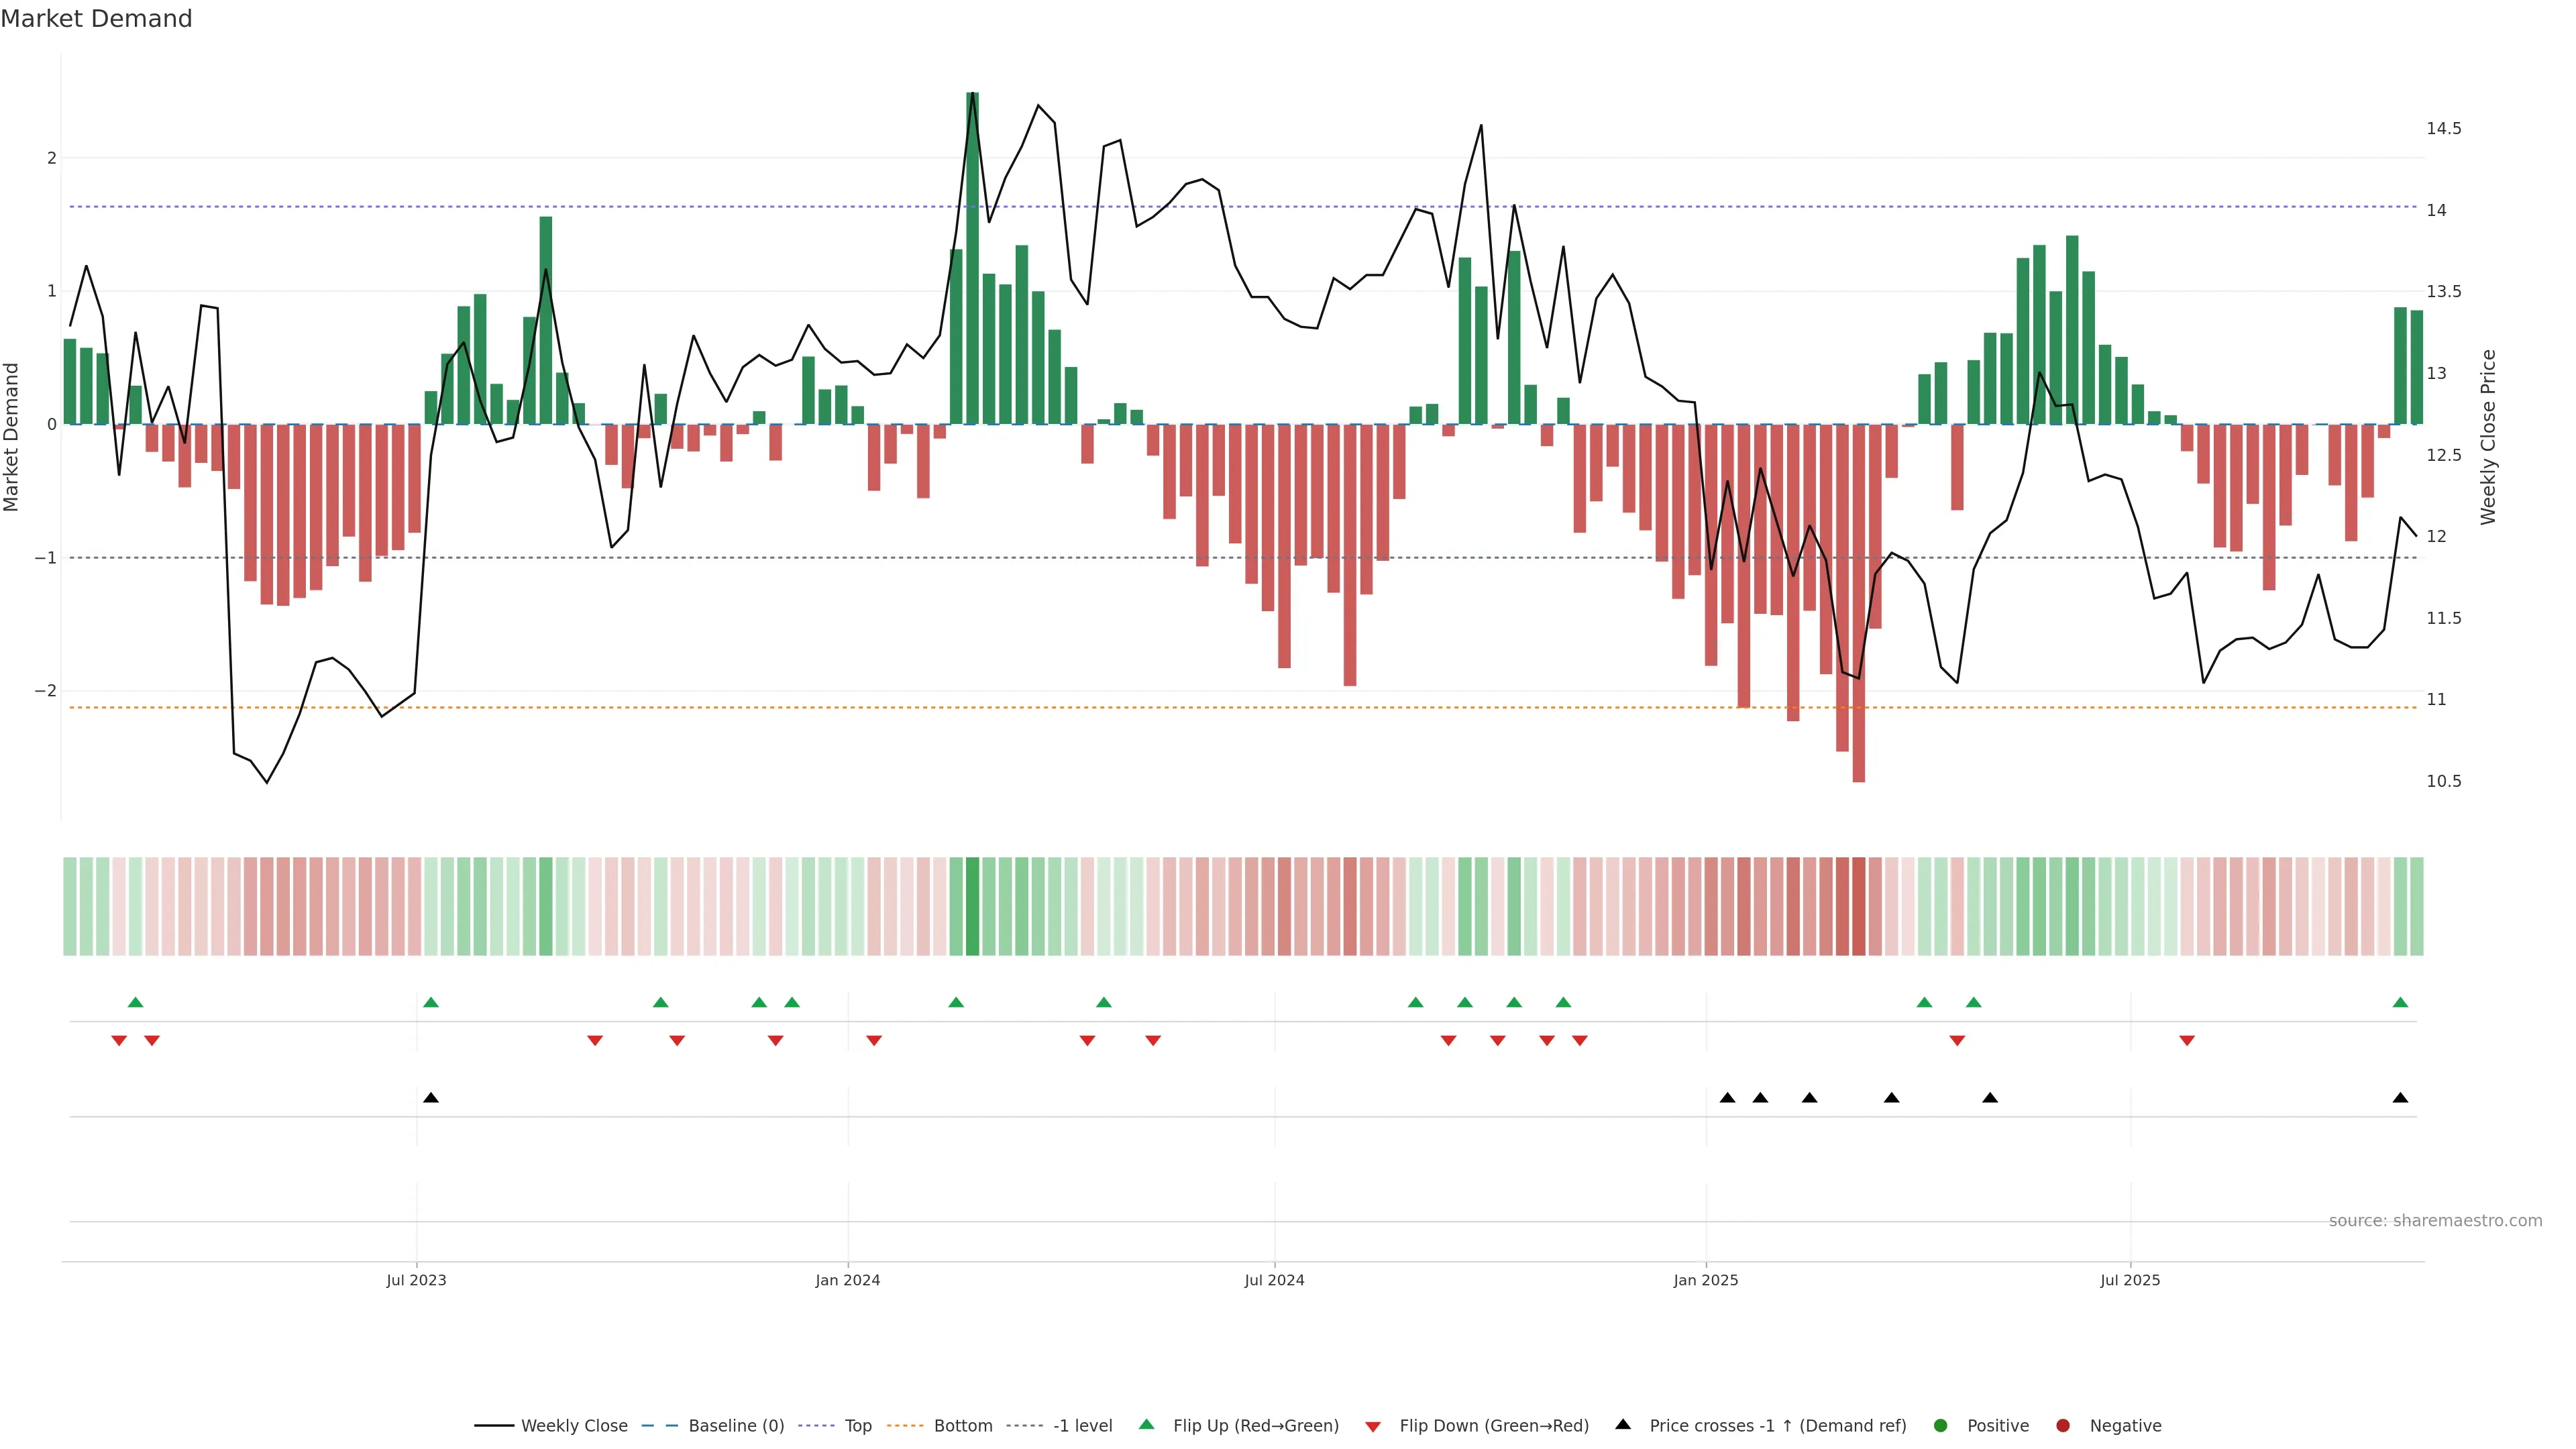This screenshot has width=2576, height=1449.
Task: Click the source sharemaestro.com text
Action: [2435, 1221]
